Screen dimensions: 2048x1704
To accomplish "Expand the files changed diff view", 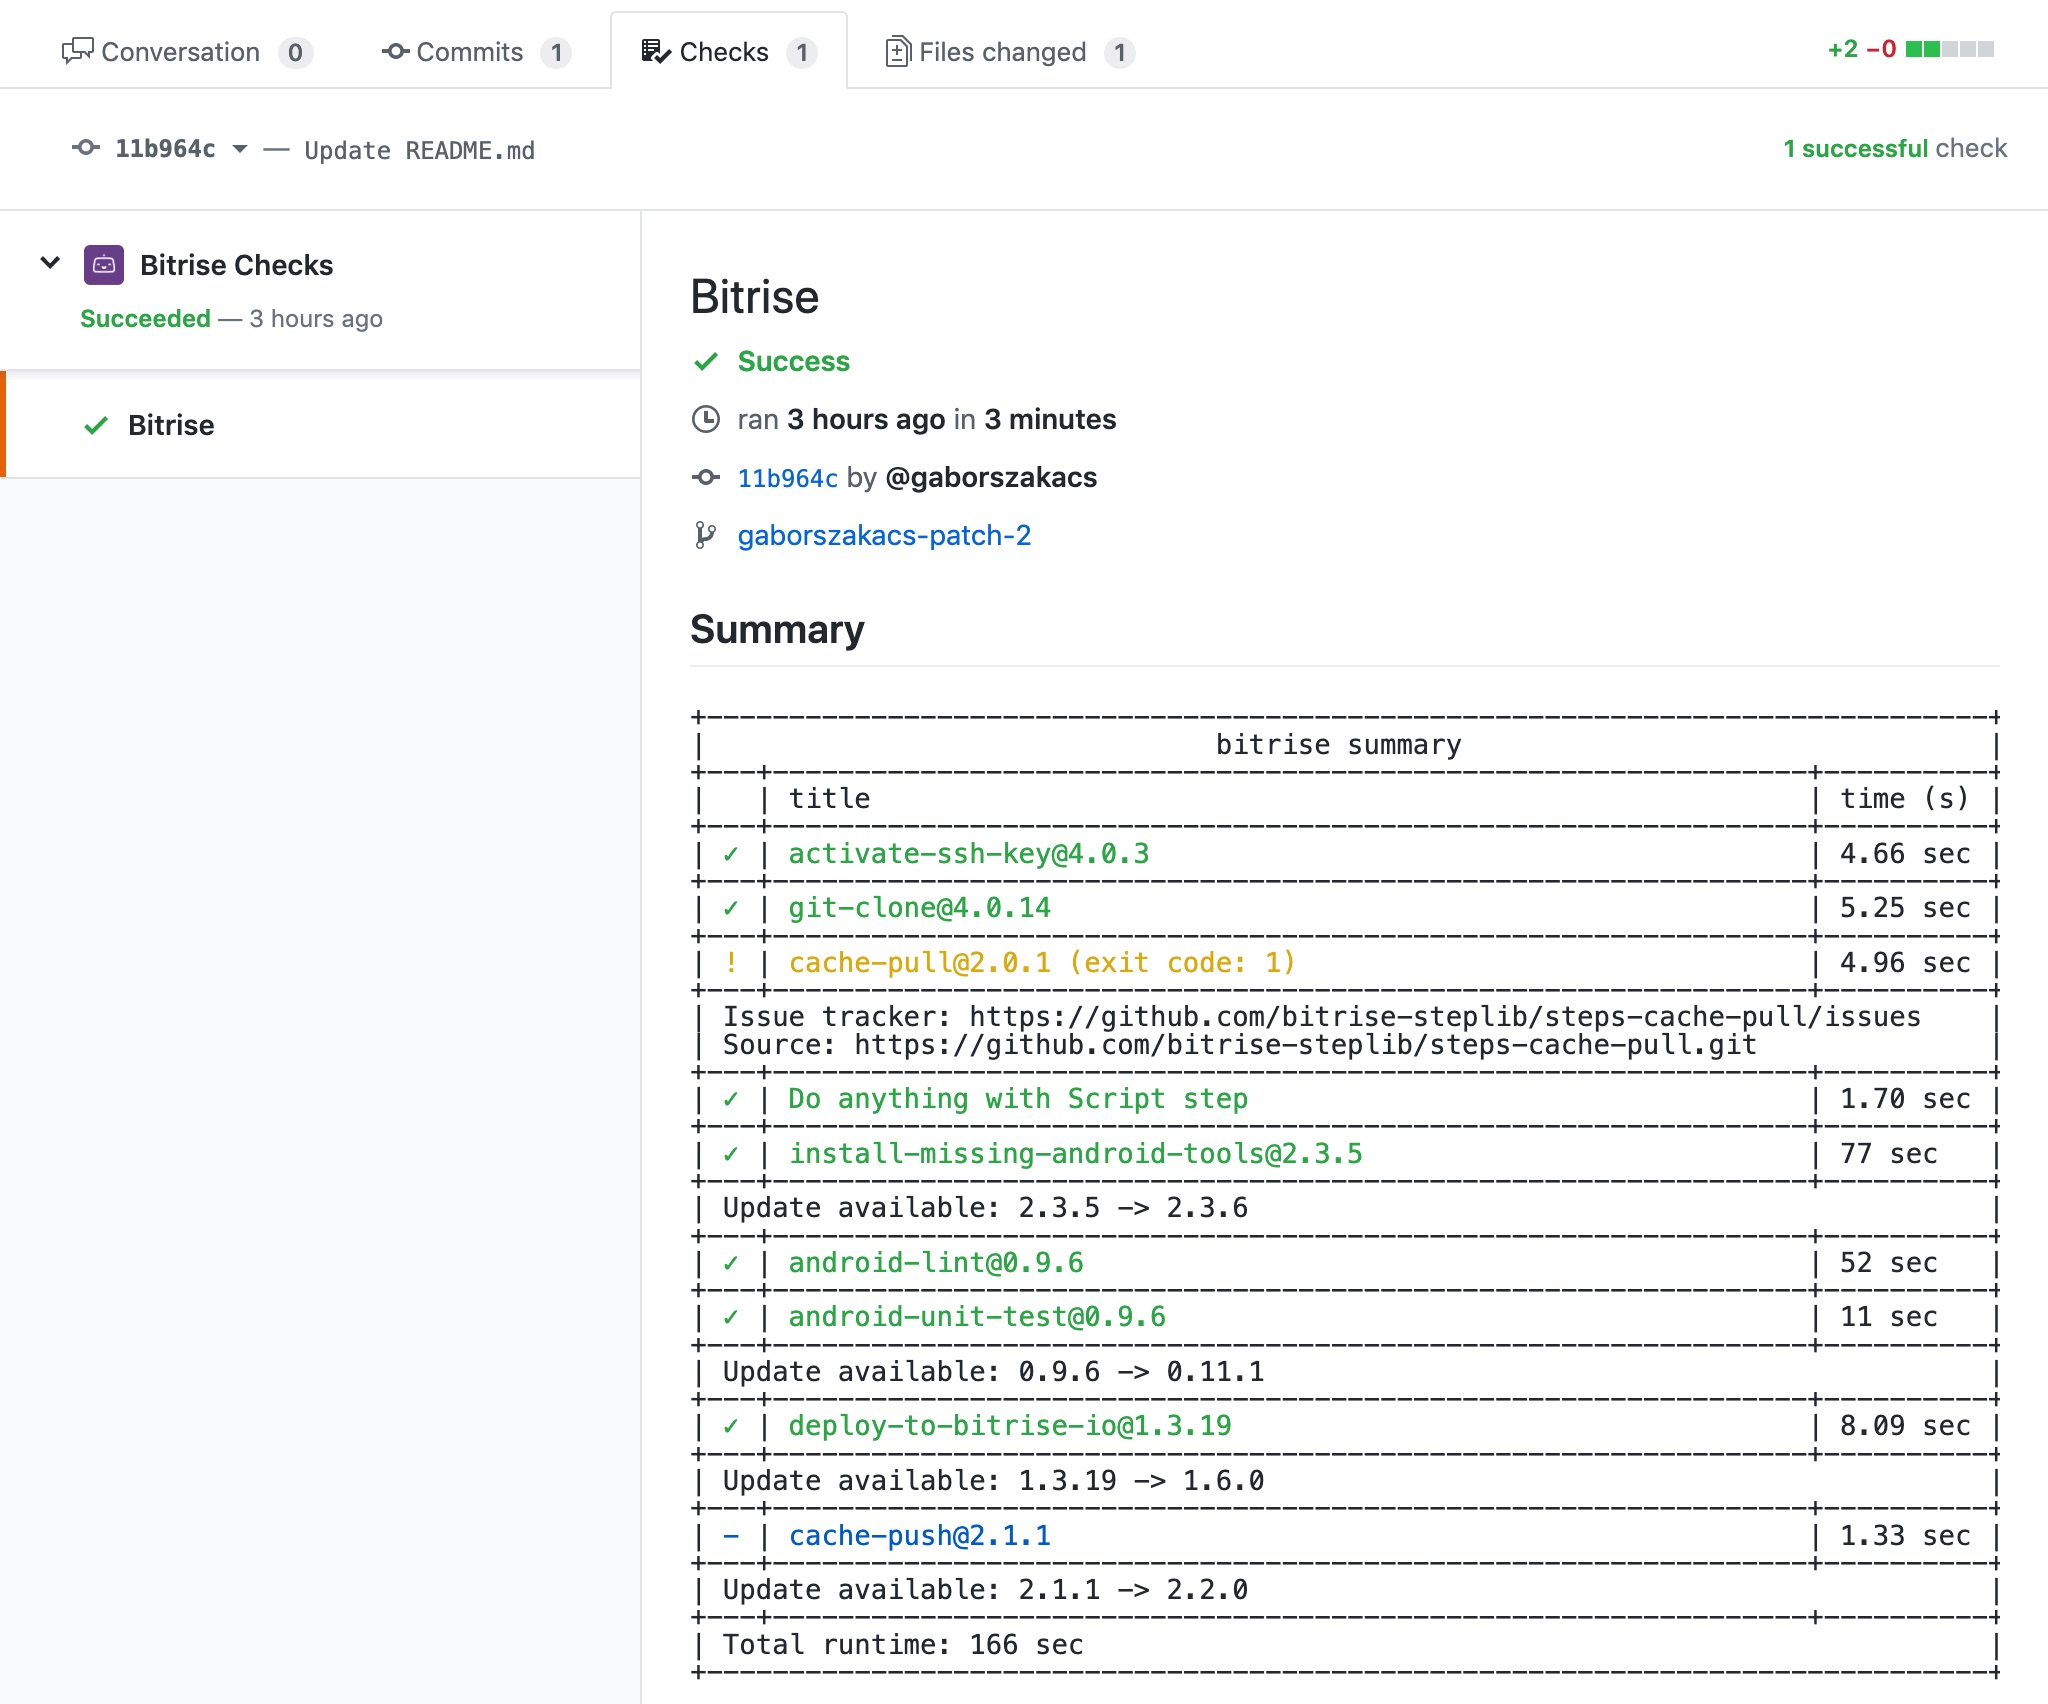I will (1005, 51).
